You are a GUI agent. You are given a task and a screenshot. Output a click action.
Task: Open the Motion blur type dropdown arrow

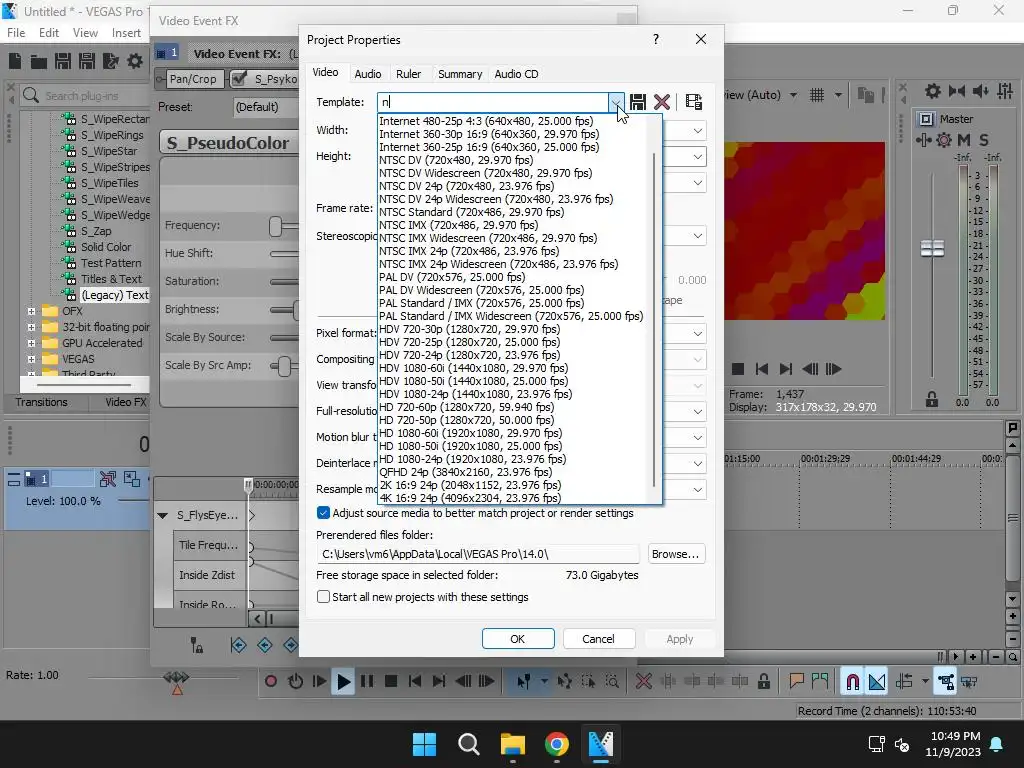tap(697, 438)
